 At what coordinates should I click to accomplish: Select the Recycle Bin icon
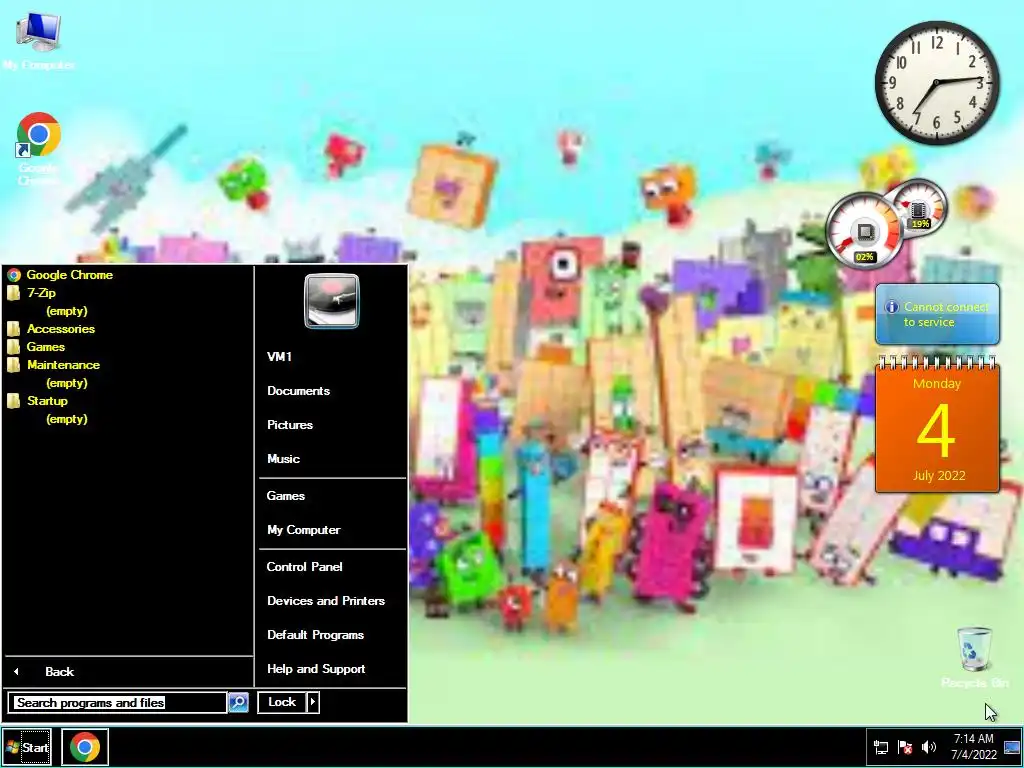974,658
